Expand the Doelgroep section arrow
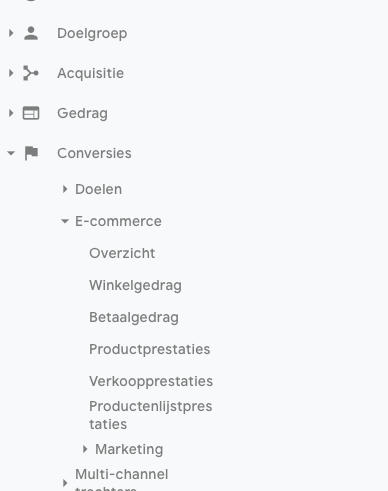388x491 pixels. tap(11, 33)
